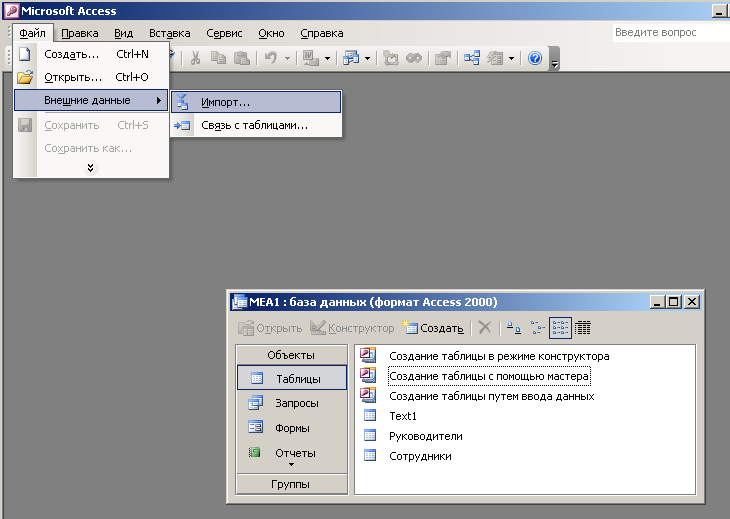
Task: Switch to Small Icons view
Action: (537, 328)
